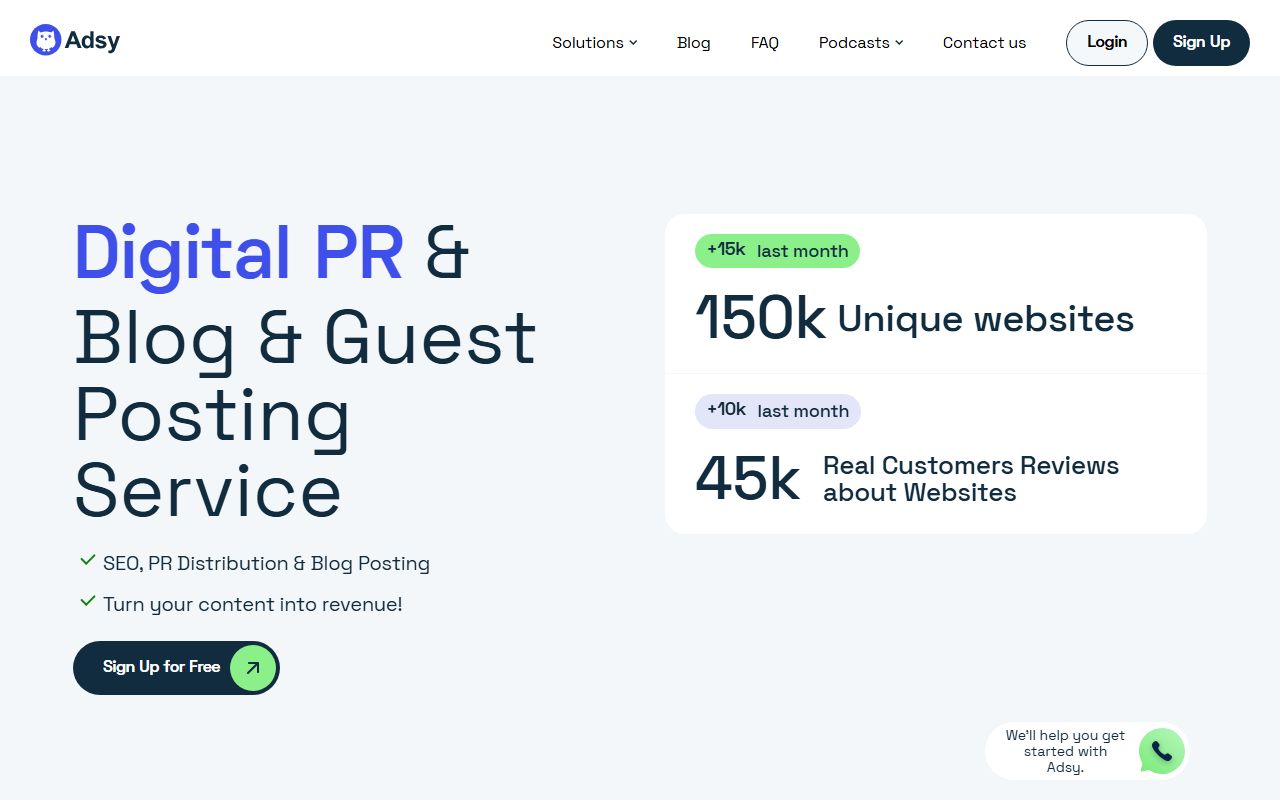Click the green phone call icon
This screenshot has height=800, width=1280.
point(1162,751)
